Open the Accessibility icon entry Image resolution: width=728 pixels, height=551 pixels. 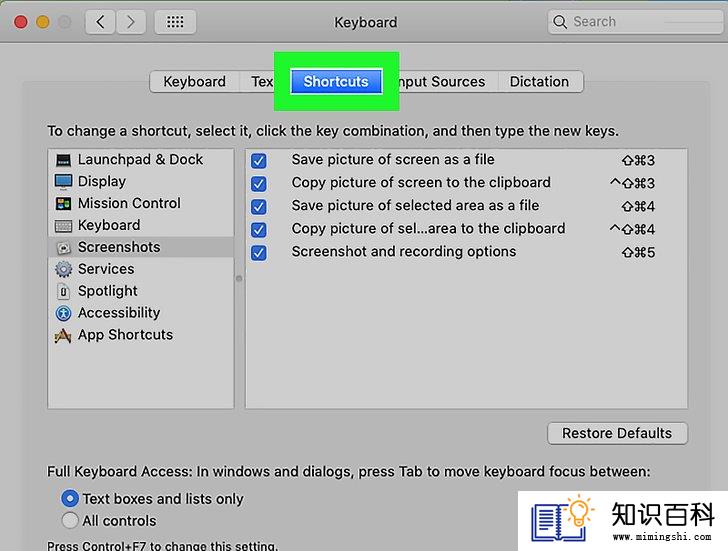tap(63, 313)
